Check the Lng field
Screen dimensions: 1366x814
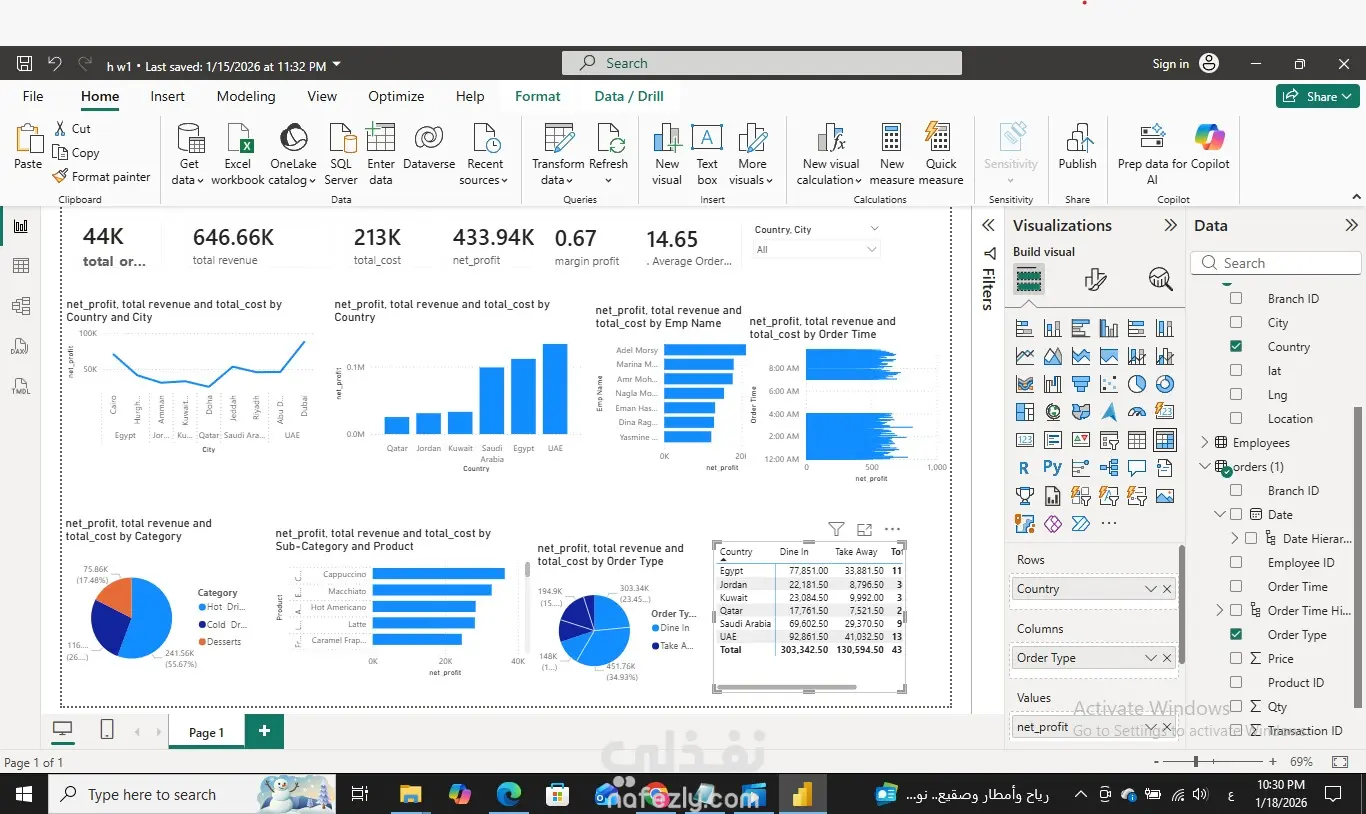[1236, 395]
